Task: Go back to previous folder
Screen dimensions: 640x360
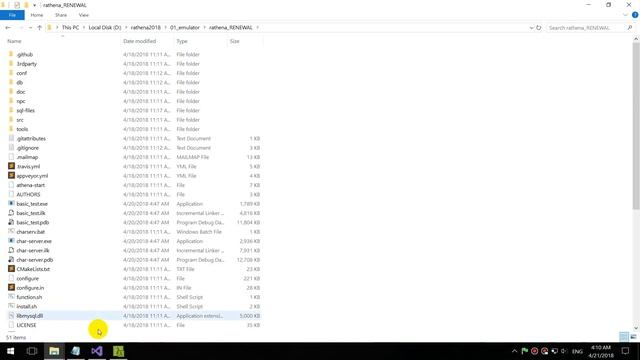Action: 8,28
